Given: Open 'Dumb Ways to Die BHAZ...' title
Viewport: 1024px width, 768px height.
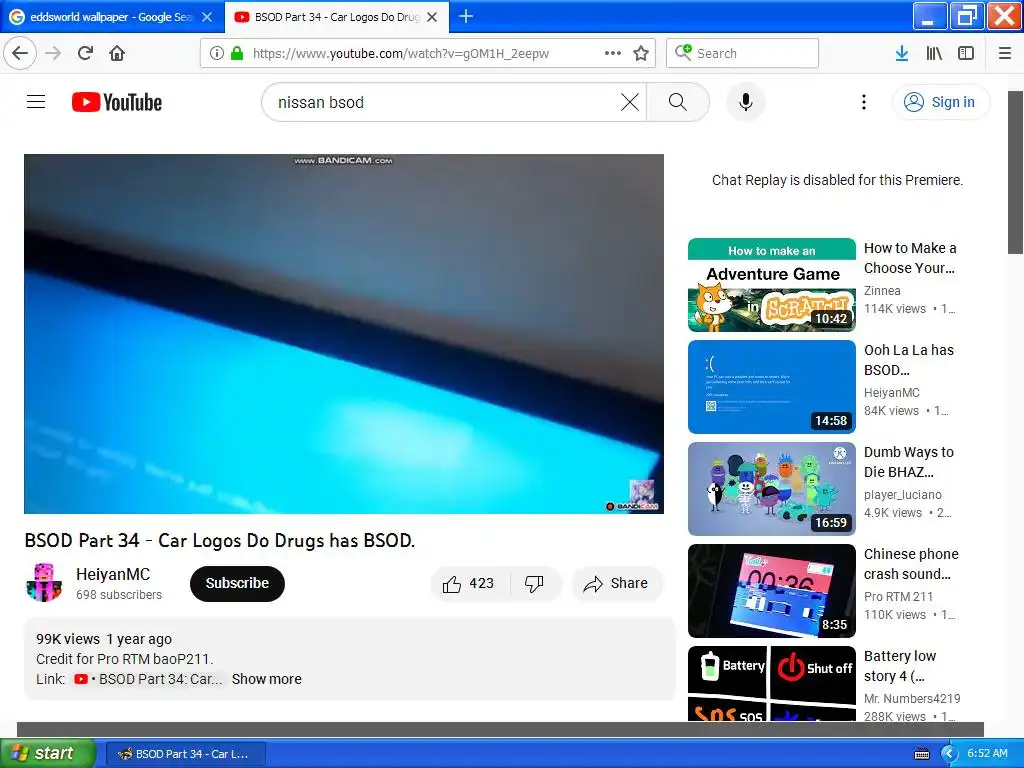Looking at the screenshot, I should coord(909,462).
